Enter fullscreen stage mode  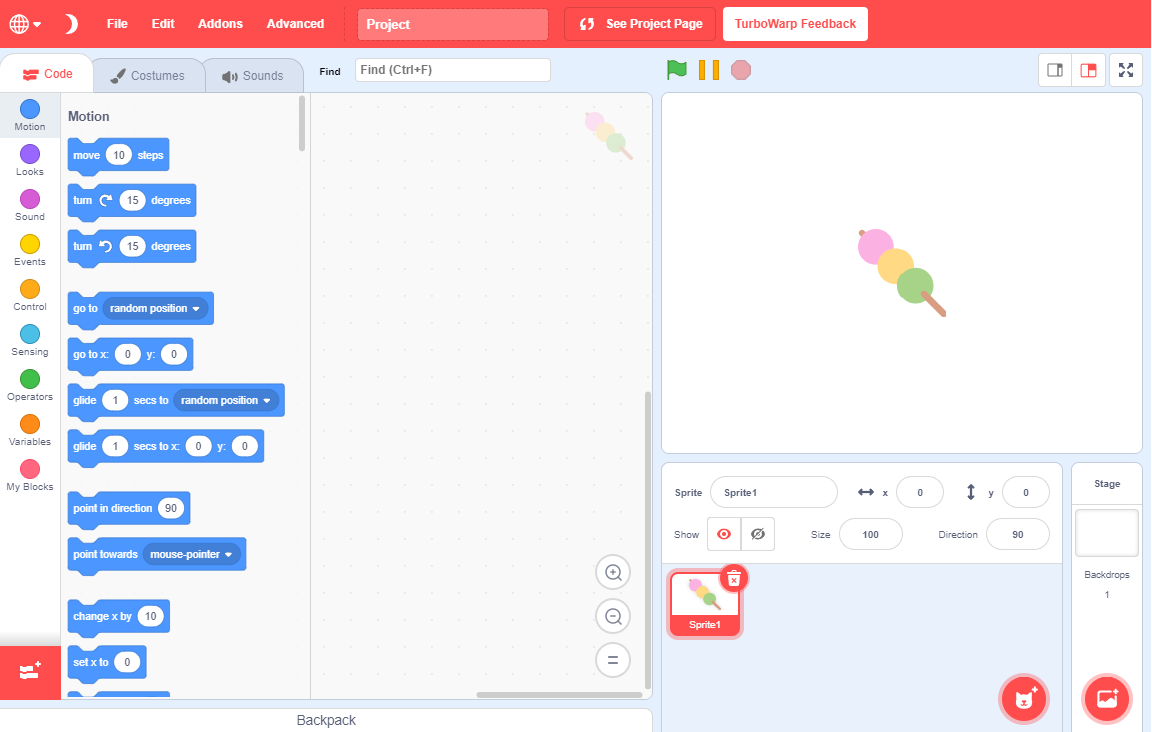point(1126,70)
